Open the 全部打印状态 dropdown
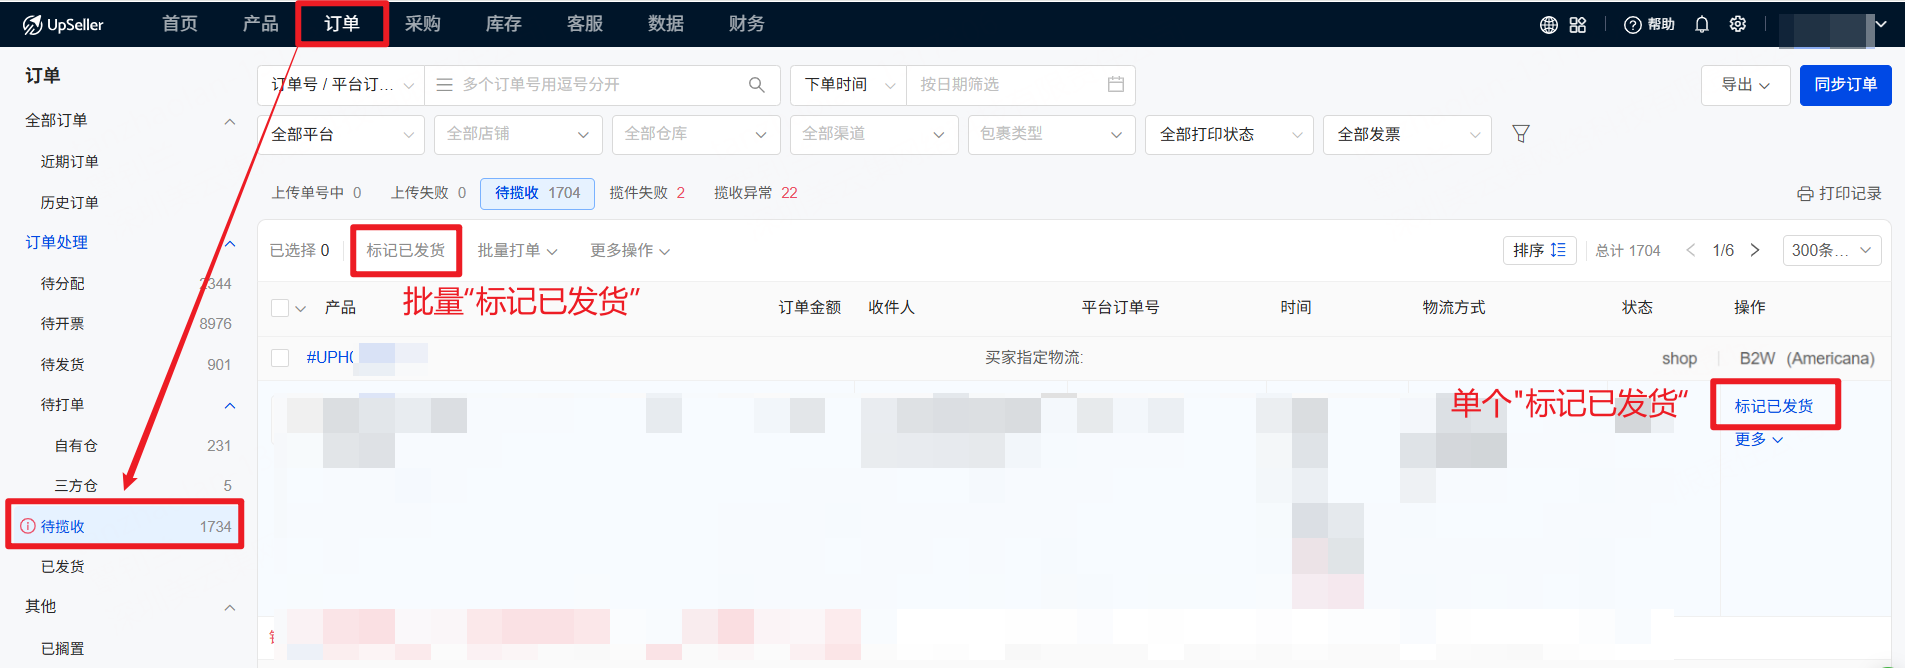The height and width of the screenshot is (668, 1905). (x=1229, y=135)
